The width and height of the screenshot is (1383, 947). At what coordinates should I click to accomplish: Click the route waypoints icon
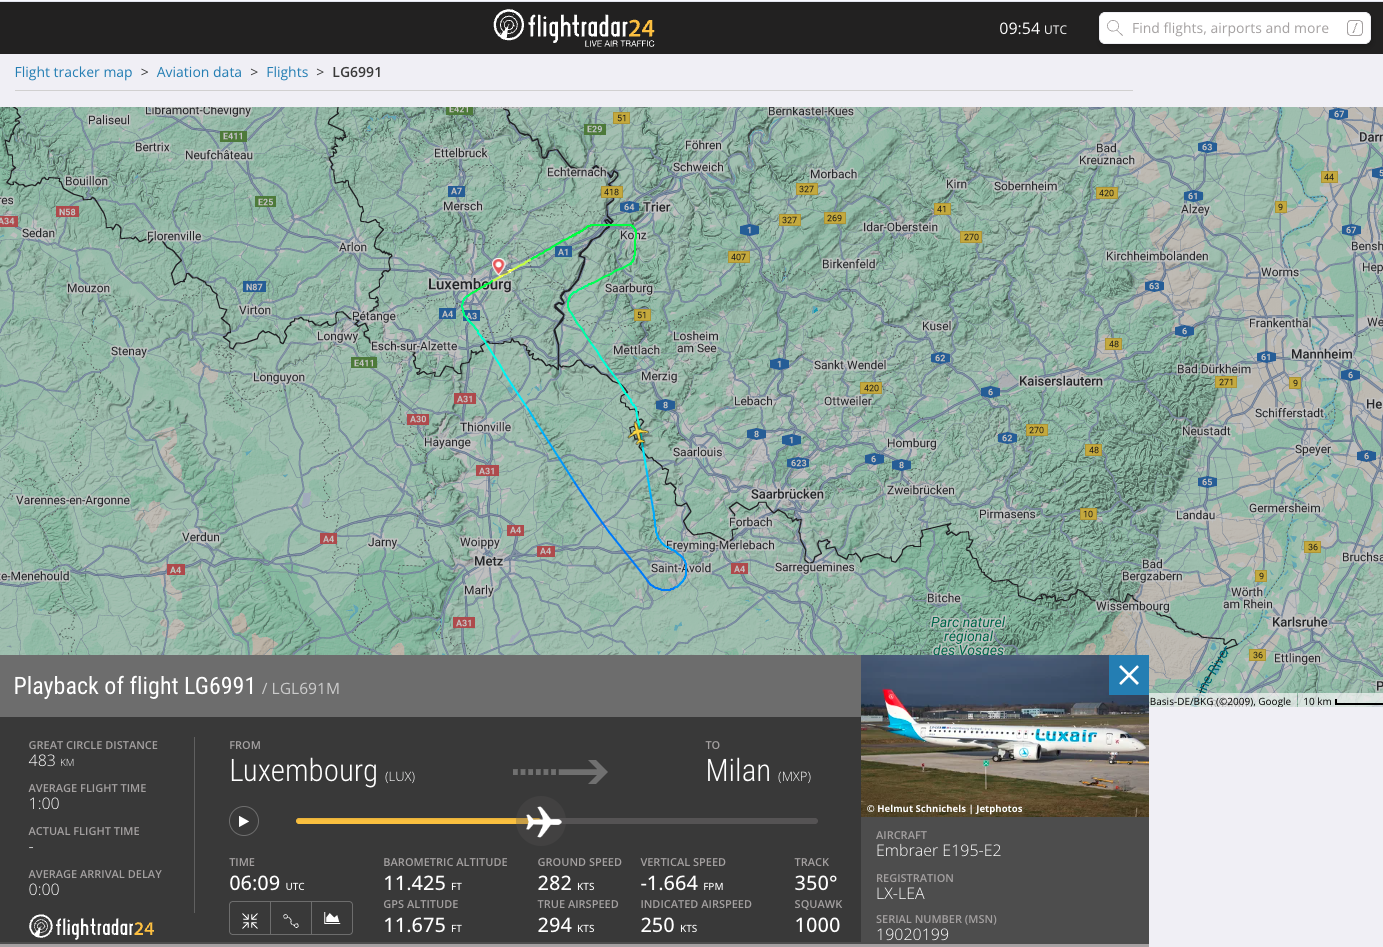291,919
